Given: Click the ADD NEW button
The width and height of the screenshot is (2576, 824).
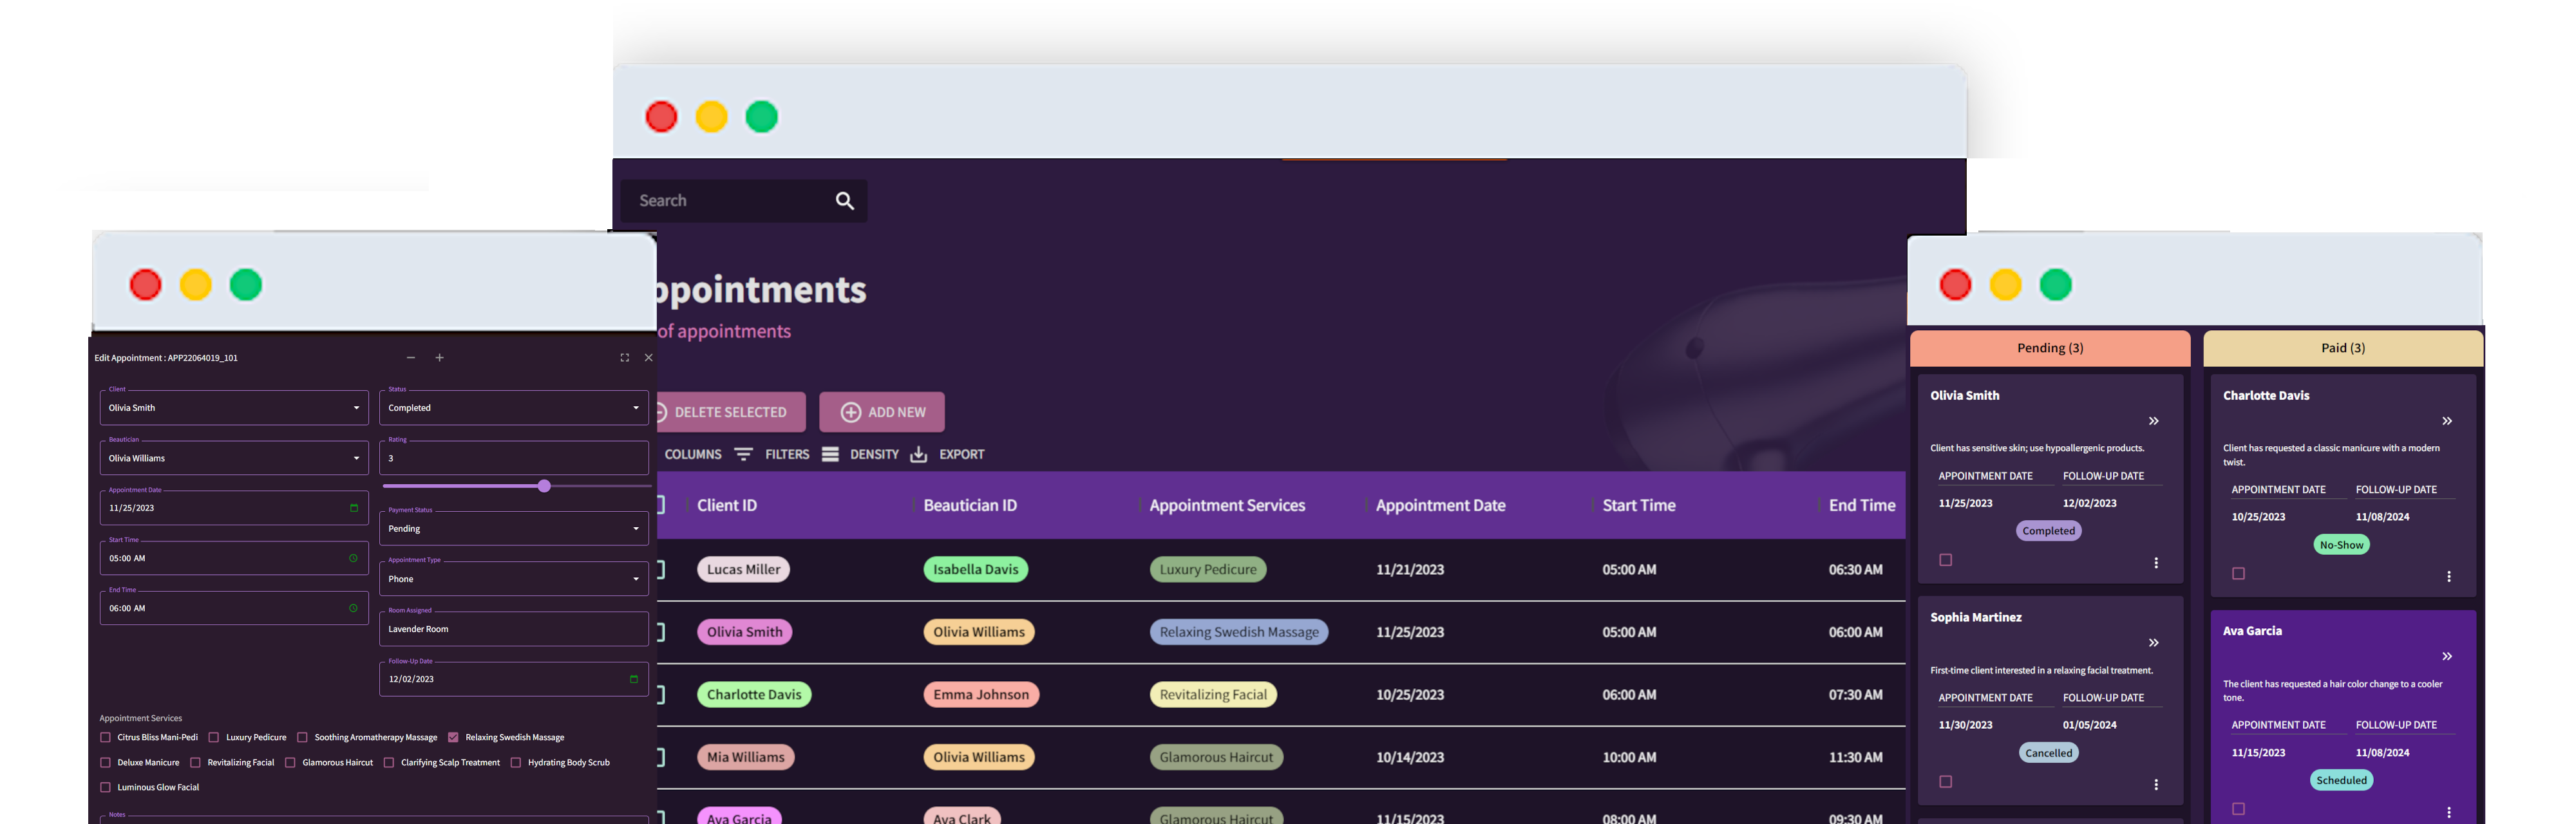Looking at the screenshot, I should (882, 411).
